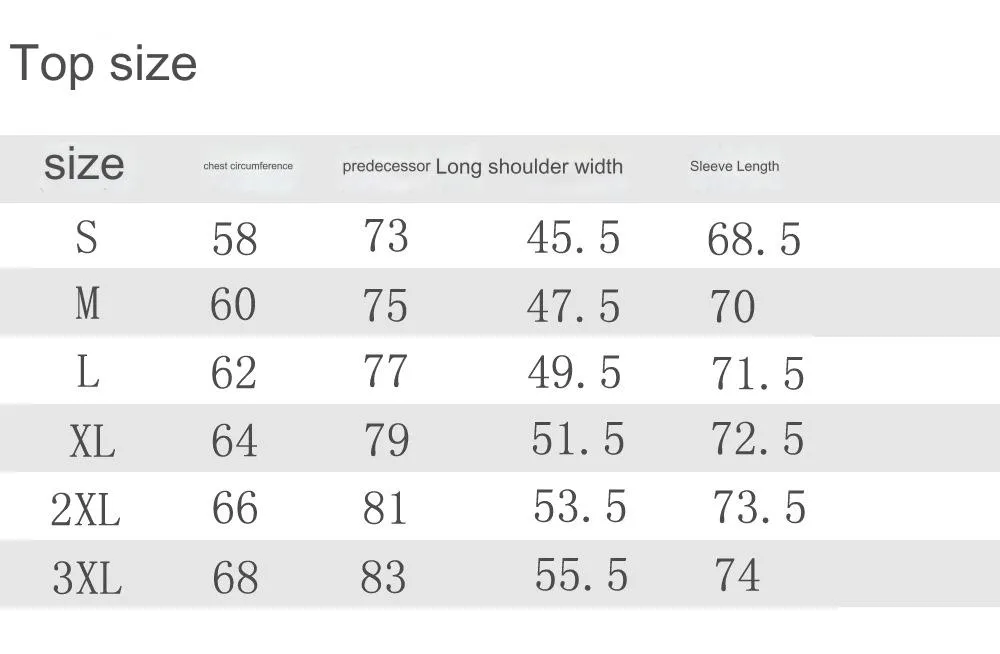Select the 83 value in 3XL row
This screenshot has width=1000, height=654.
(383, 577)
